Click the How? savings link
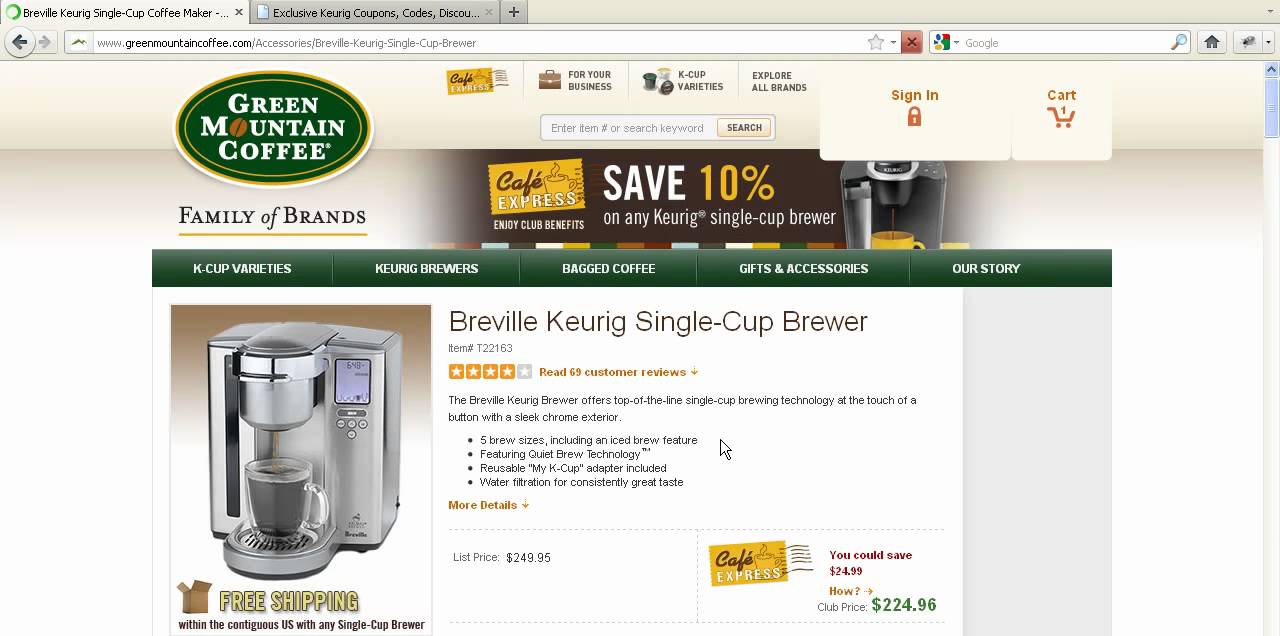Screen dimensions: 1280x636 851,591
